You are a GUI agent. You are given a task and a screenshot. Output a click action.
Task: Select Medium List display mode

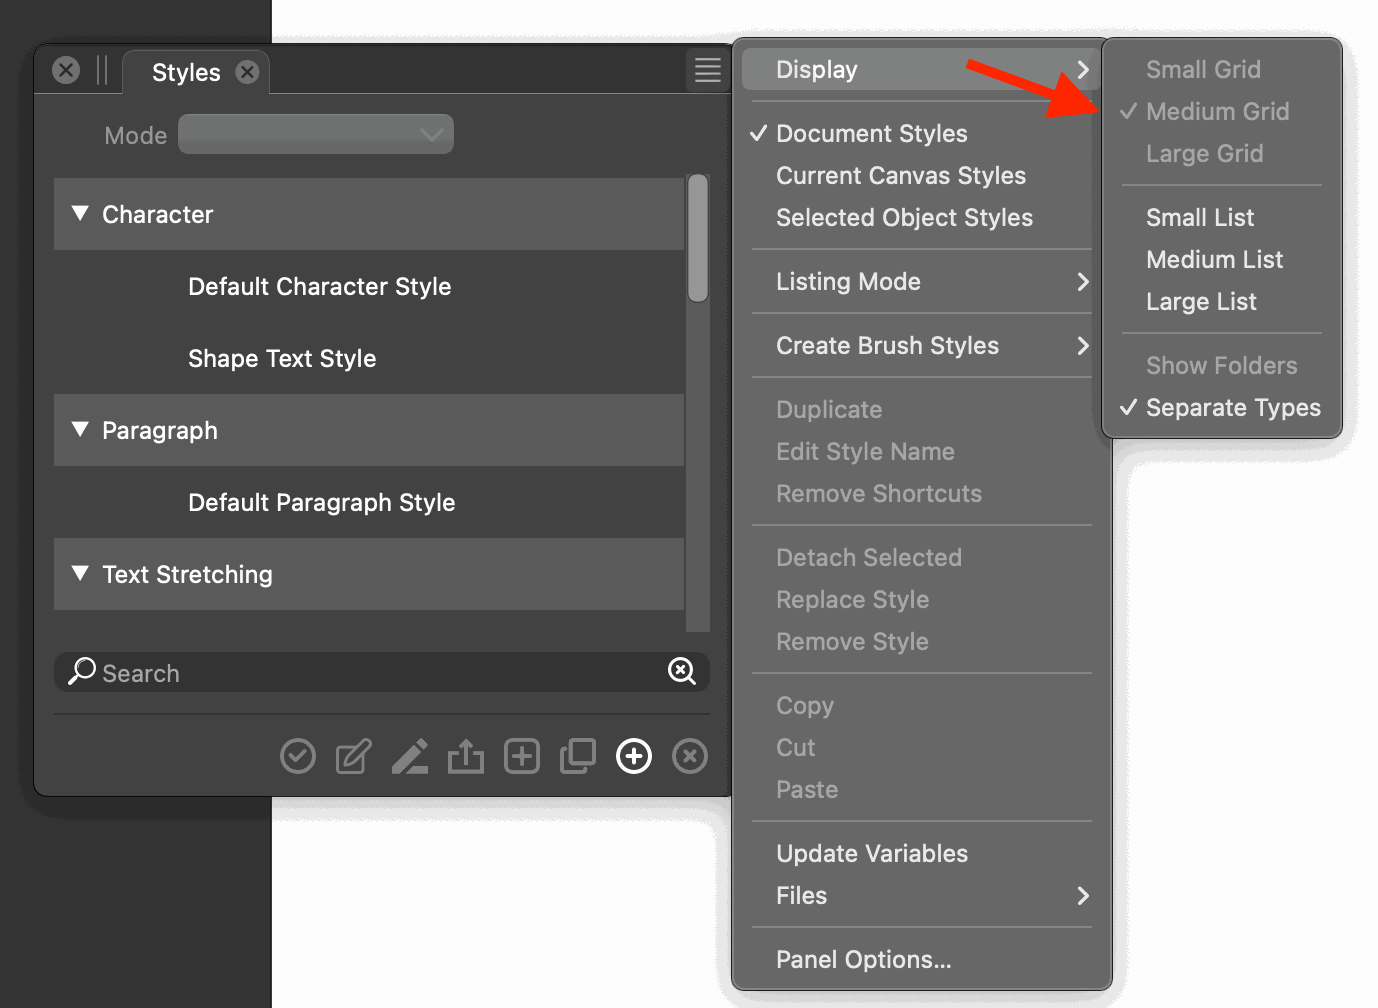(x=1214, y=260)
